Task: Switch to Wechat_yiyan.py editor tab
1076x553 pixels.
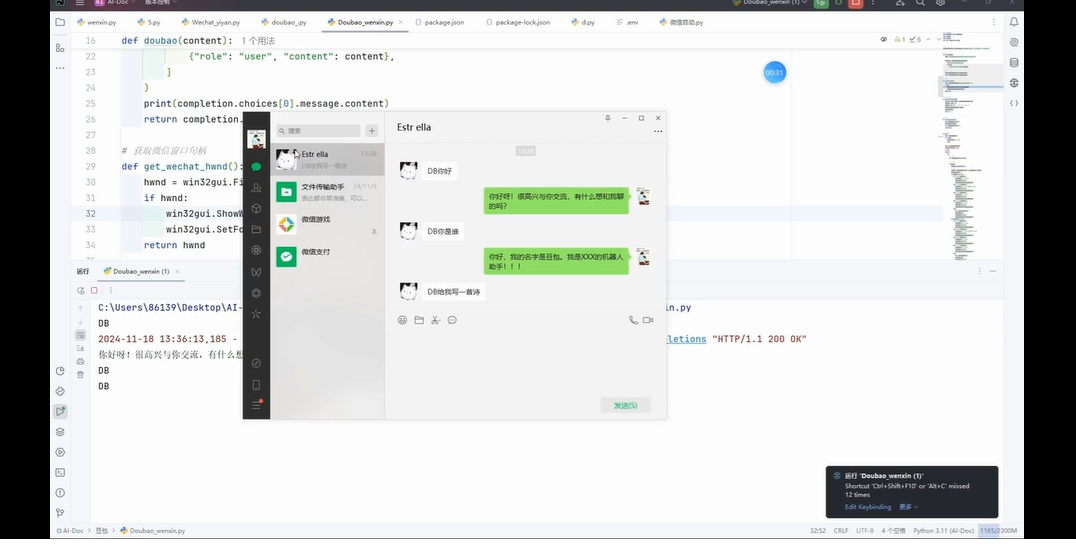Action: [211, 22]
